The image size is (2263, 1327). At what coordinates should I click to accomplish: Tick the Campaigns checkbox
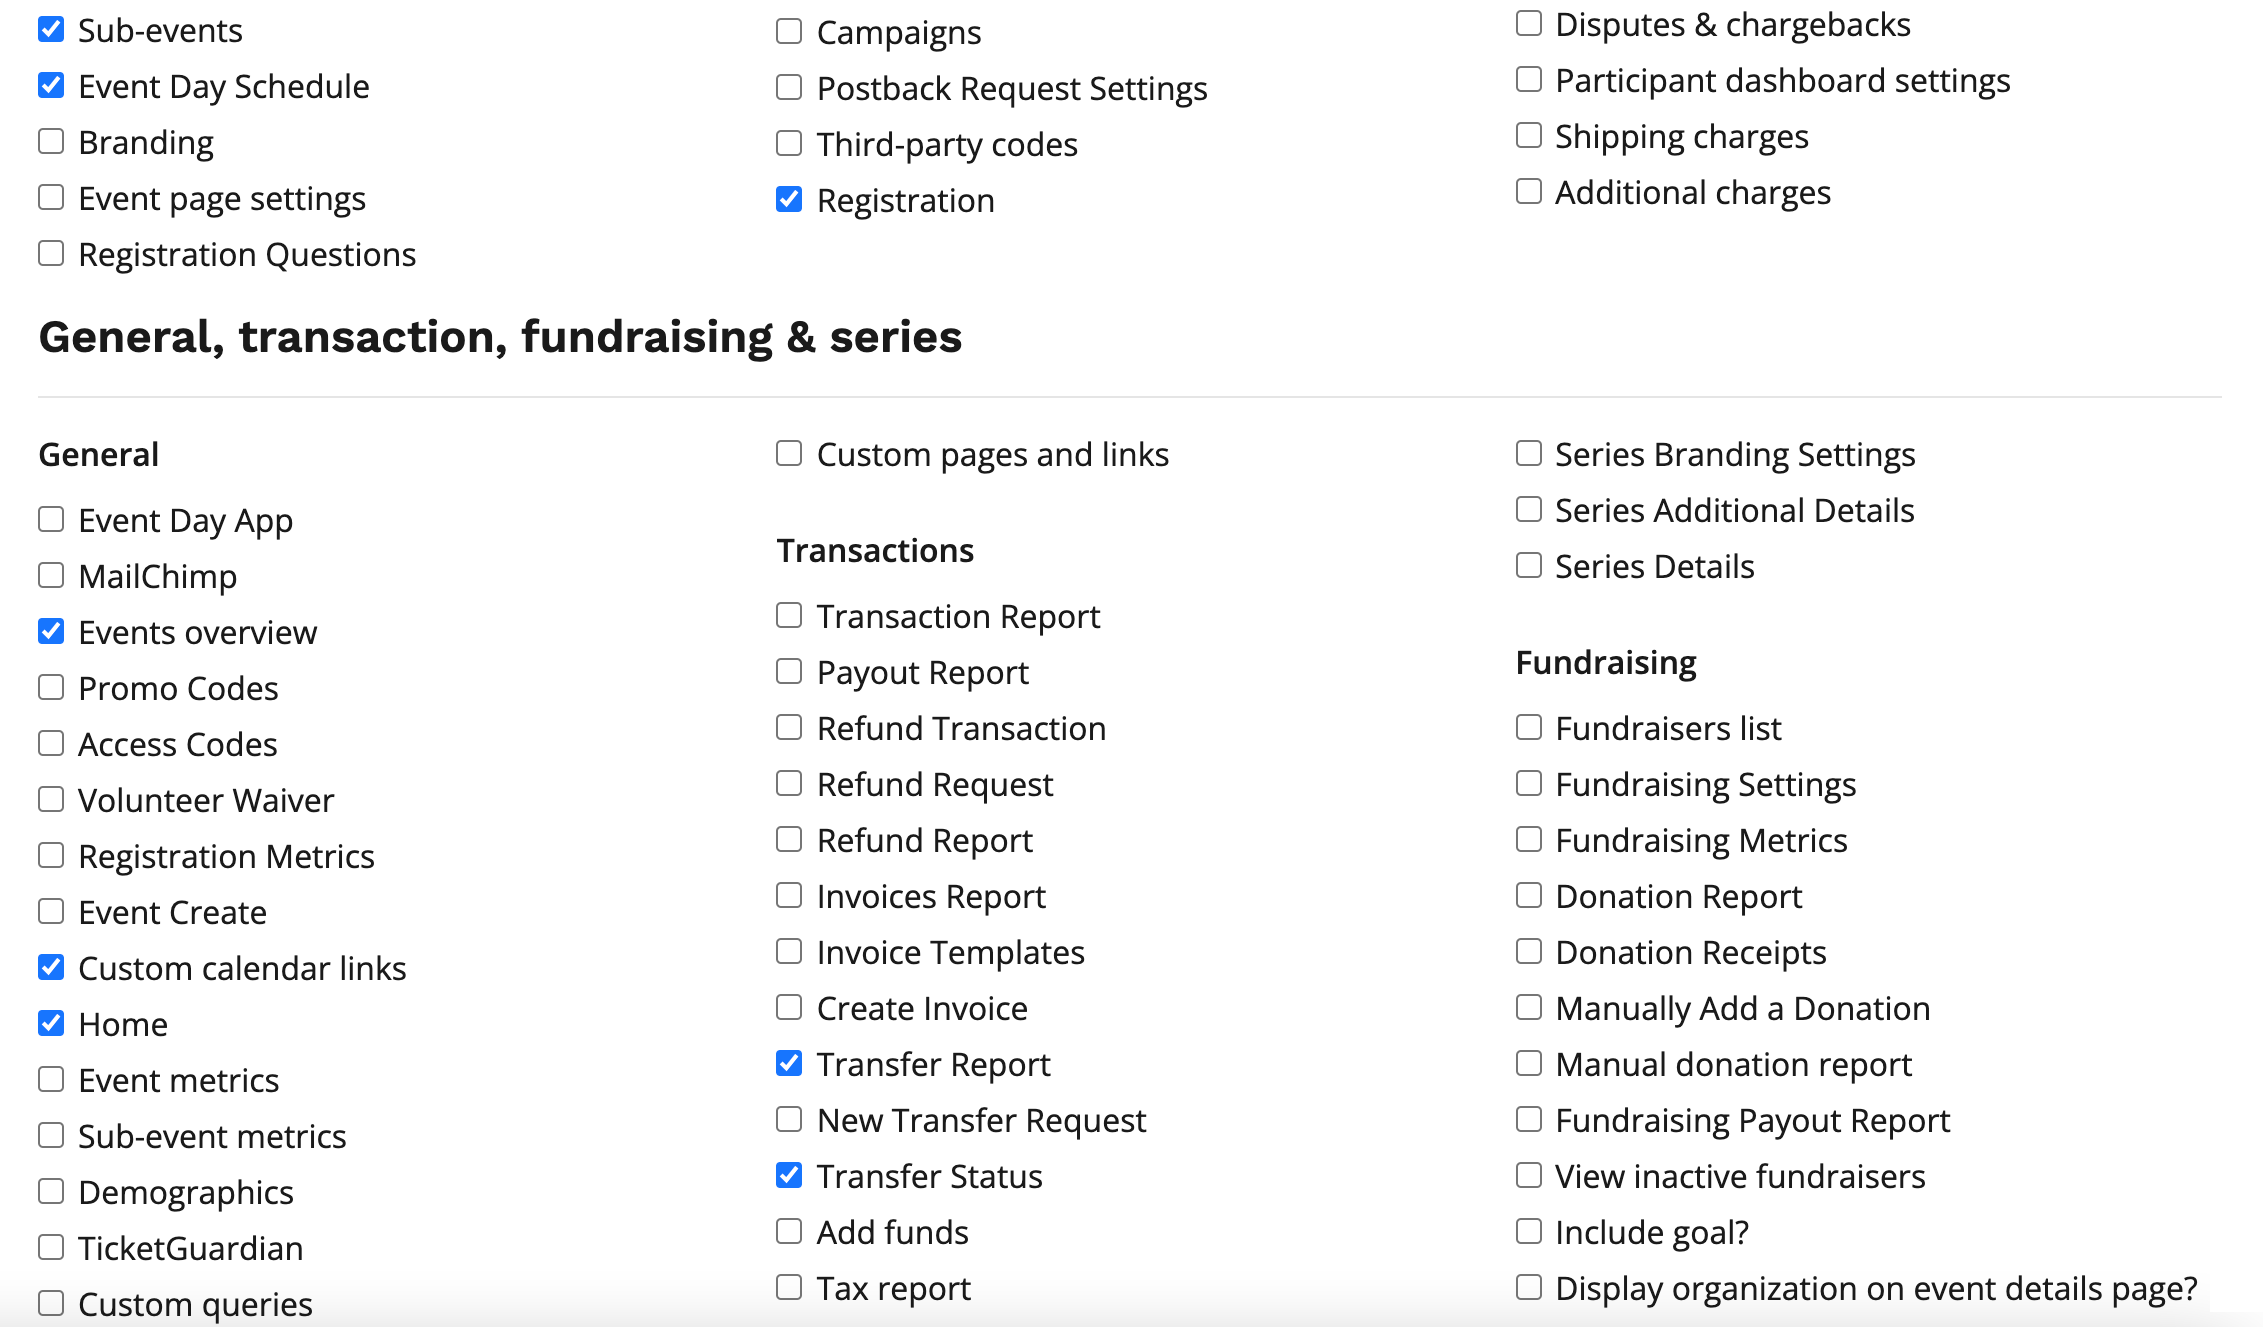[789, 32]
